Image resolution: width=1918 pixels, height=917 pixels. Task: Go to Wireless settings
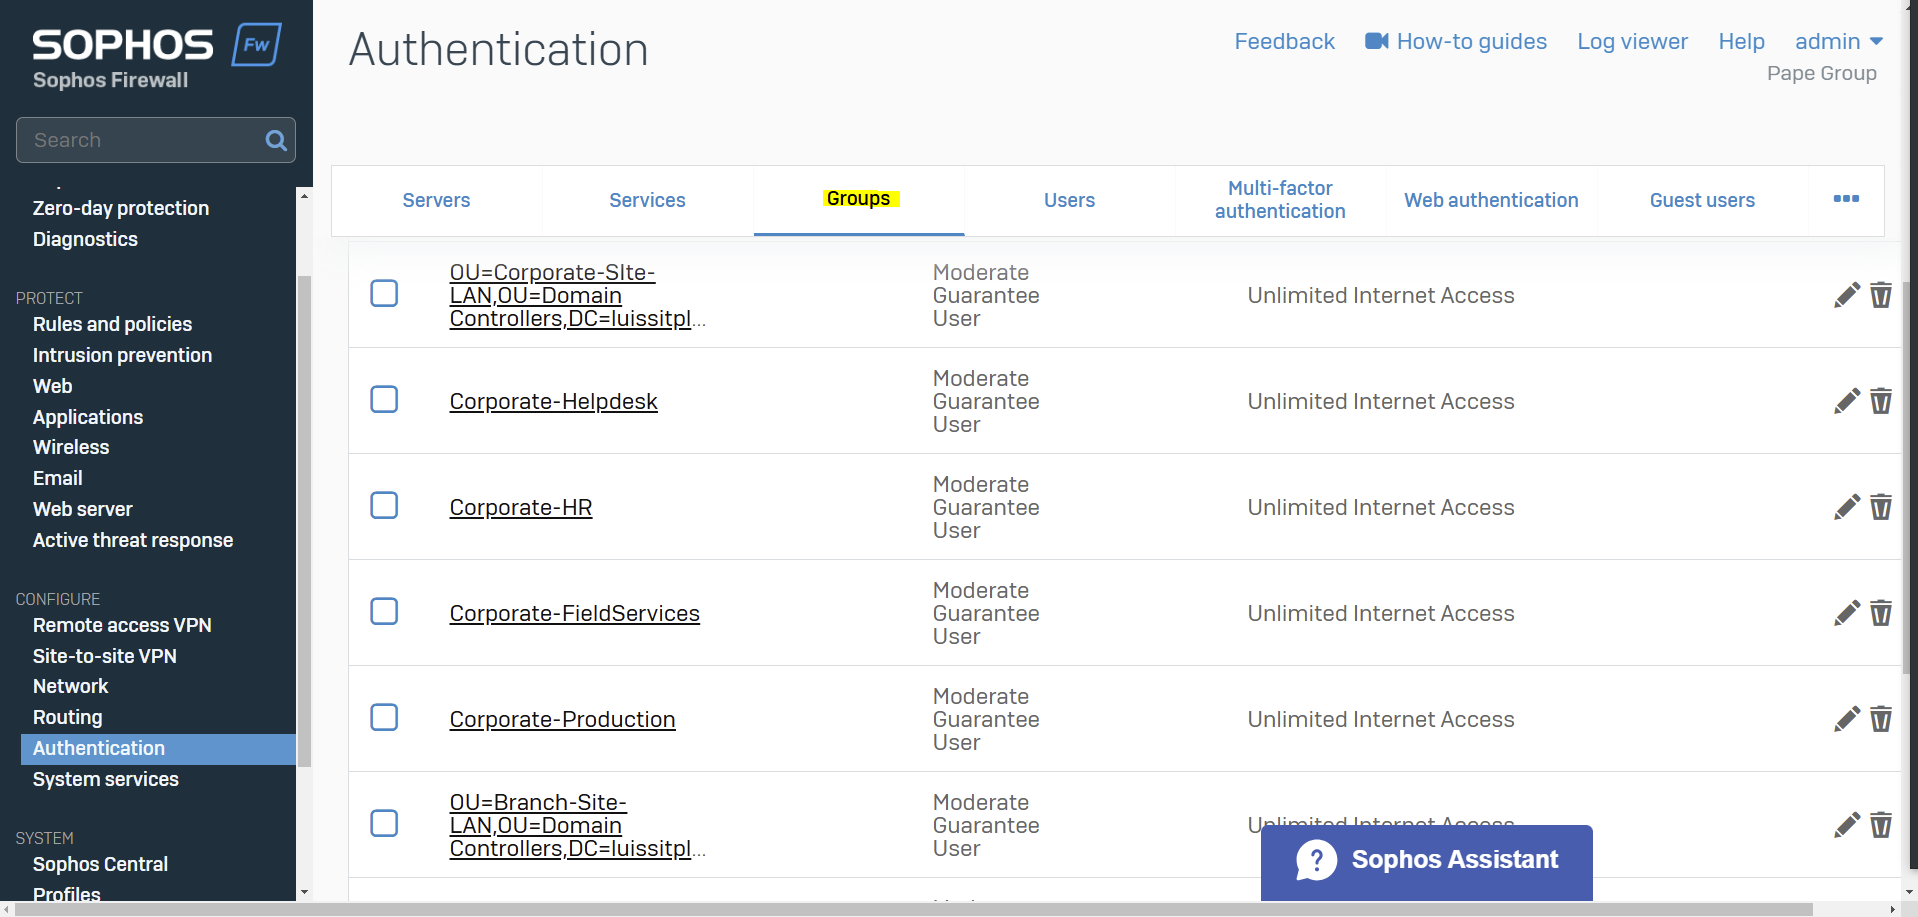(x=71, y=447)
